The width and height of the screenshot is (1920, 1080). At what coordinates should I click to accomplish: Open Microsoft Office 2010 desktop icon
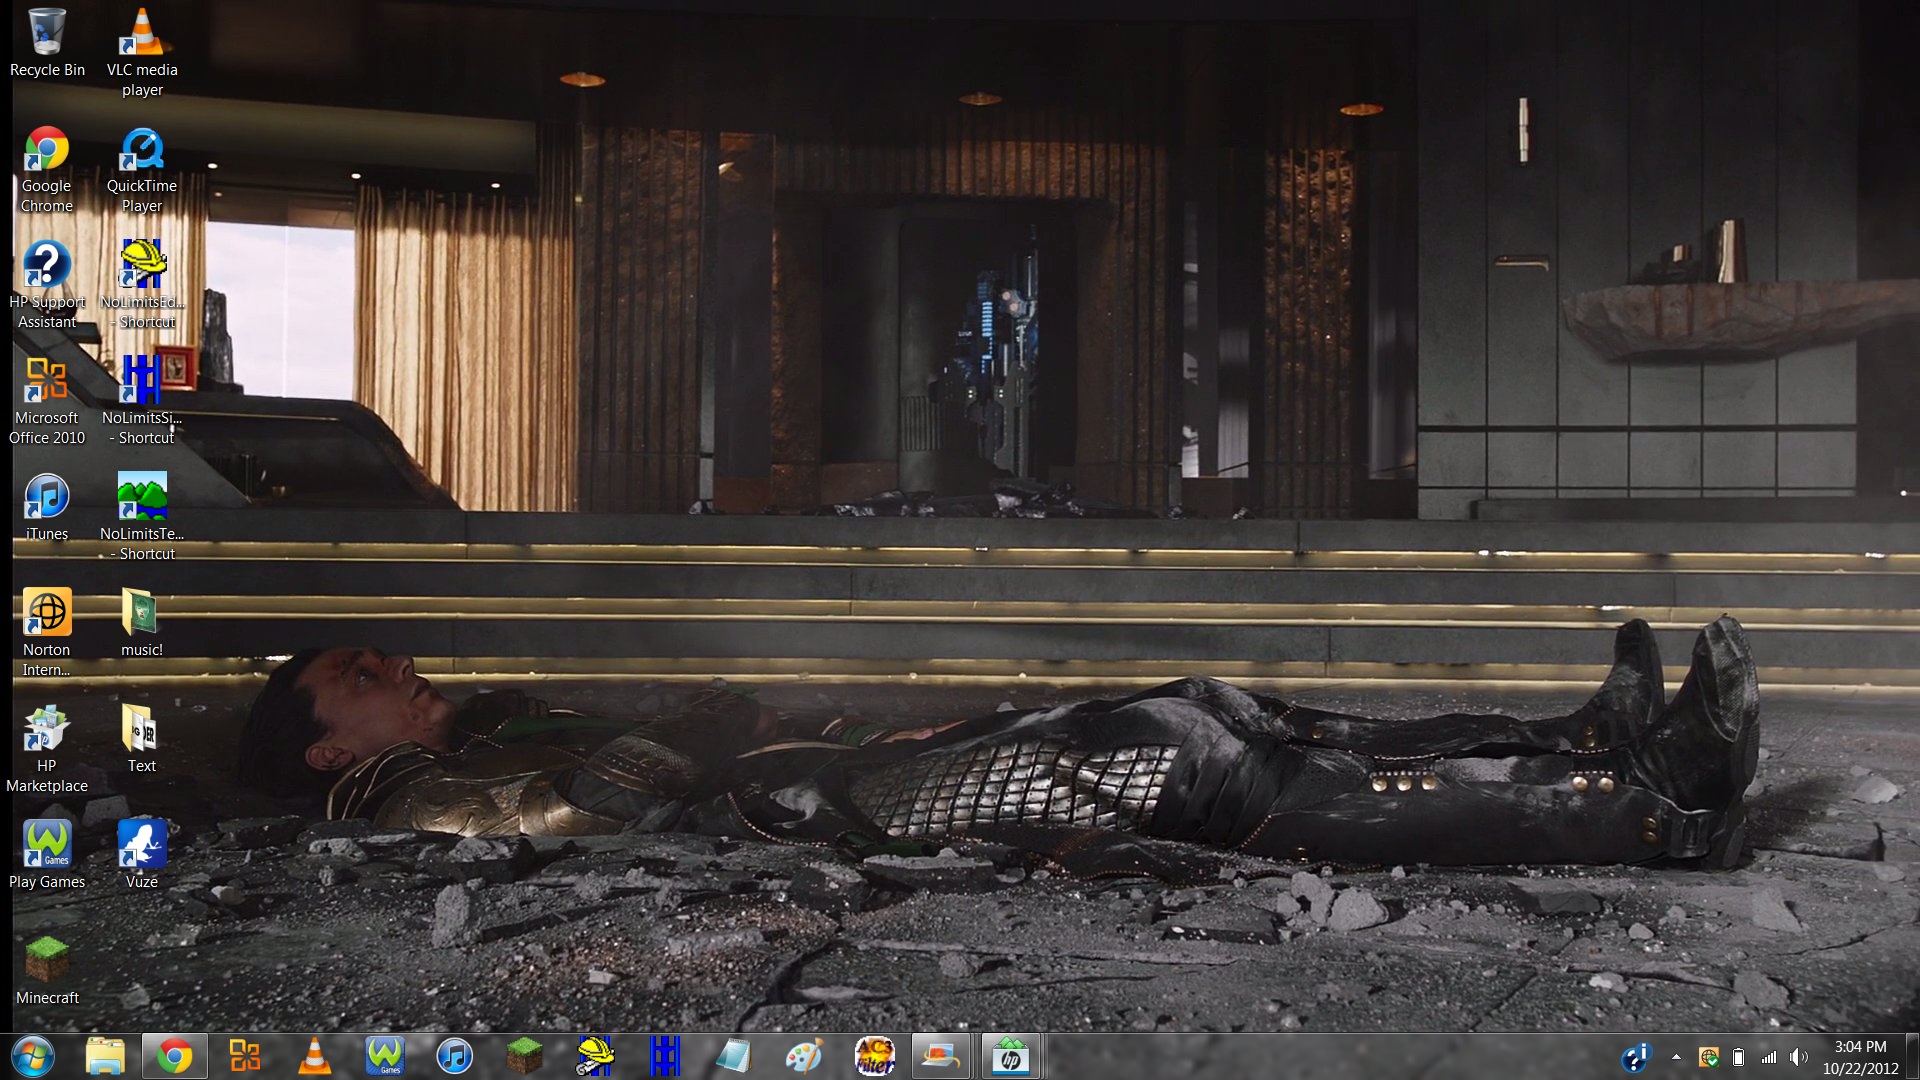click(47, 401)
